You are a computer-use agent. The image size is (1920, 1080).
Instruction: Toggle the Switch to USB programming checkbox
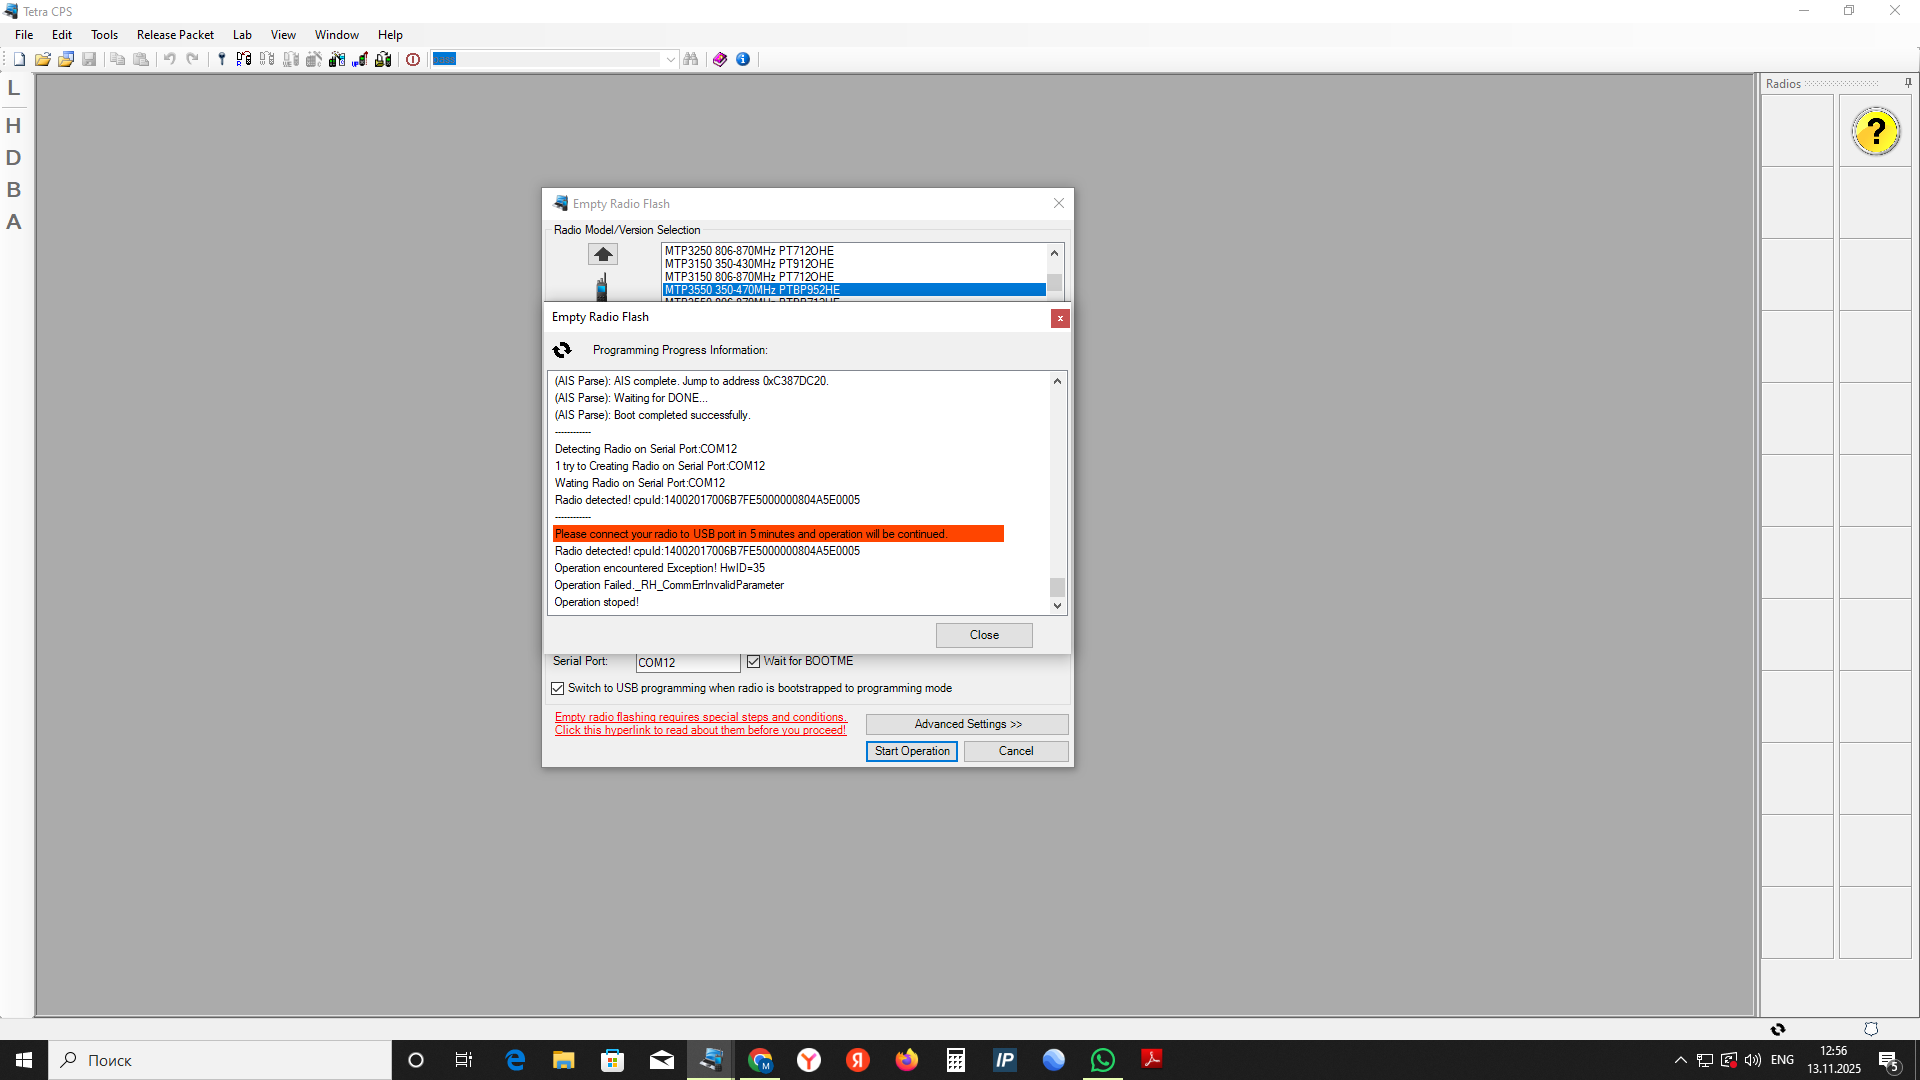pyautogui.click(x=558, y=689)
